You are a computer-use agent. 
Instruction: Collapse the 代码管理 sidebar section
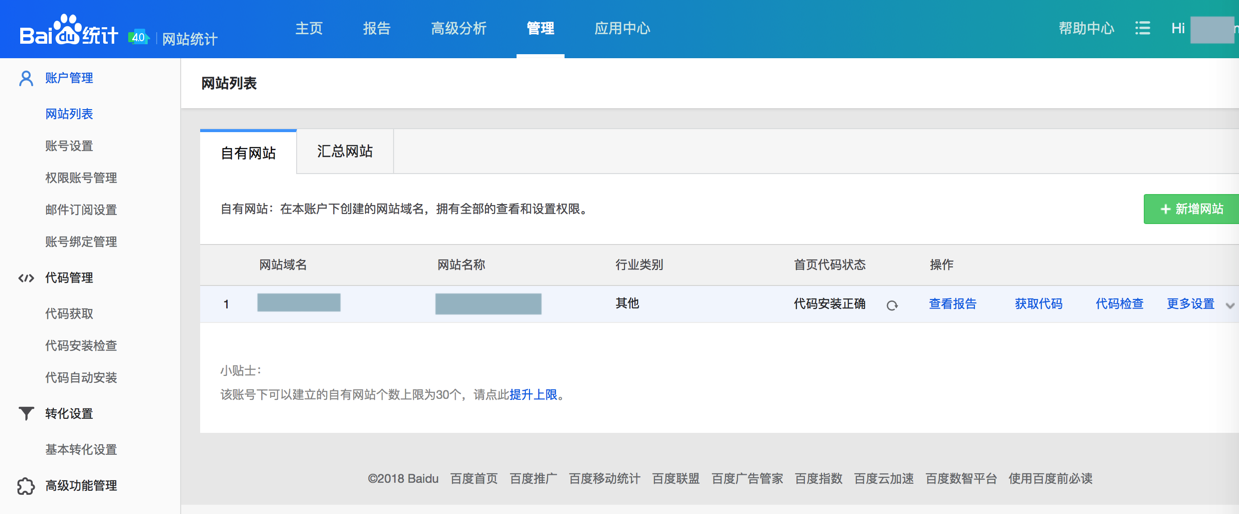[69, 278]
